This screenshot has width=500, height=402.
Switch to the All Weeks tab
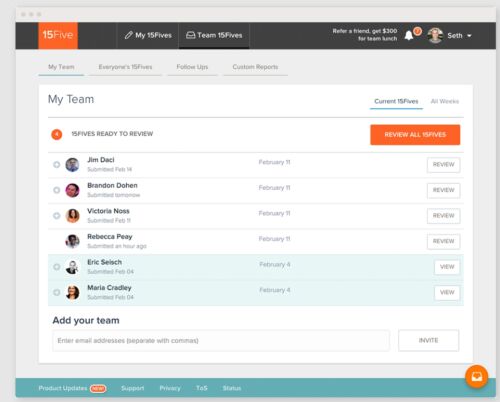click(x=445, y=101)
